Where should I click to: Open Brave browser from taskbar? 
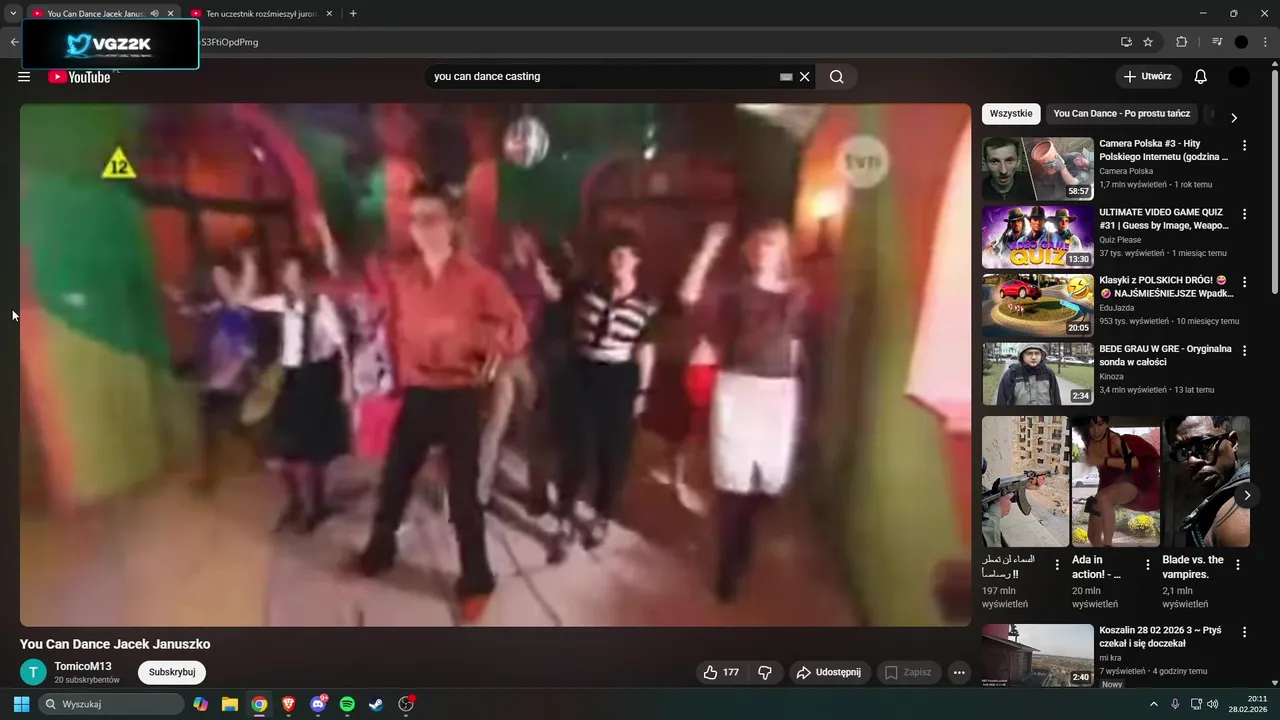(x=289, y=704)
